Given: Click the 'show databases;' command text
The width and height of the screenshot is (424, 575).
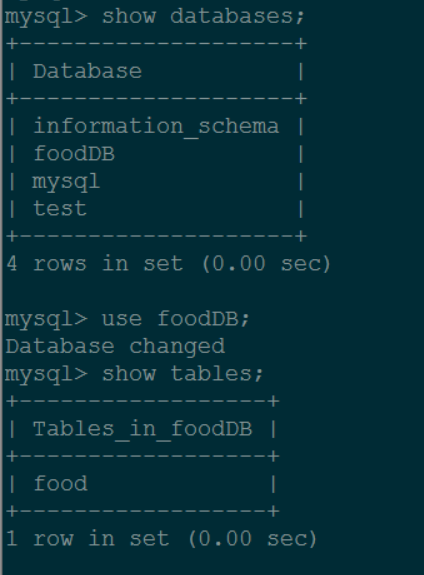Looking at the screenshot, I should click(203, 17).
